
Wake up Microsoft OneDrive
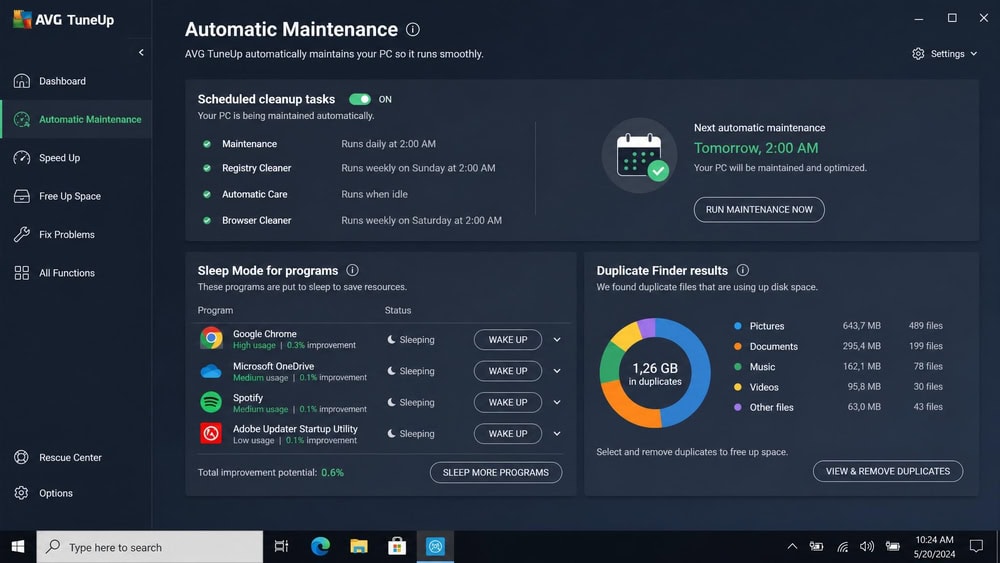point(508,371)
